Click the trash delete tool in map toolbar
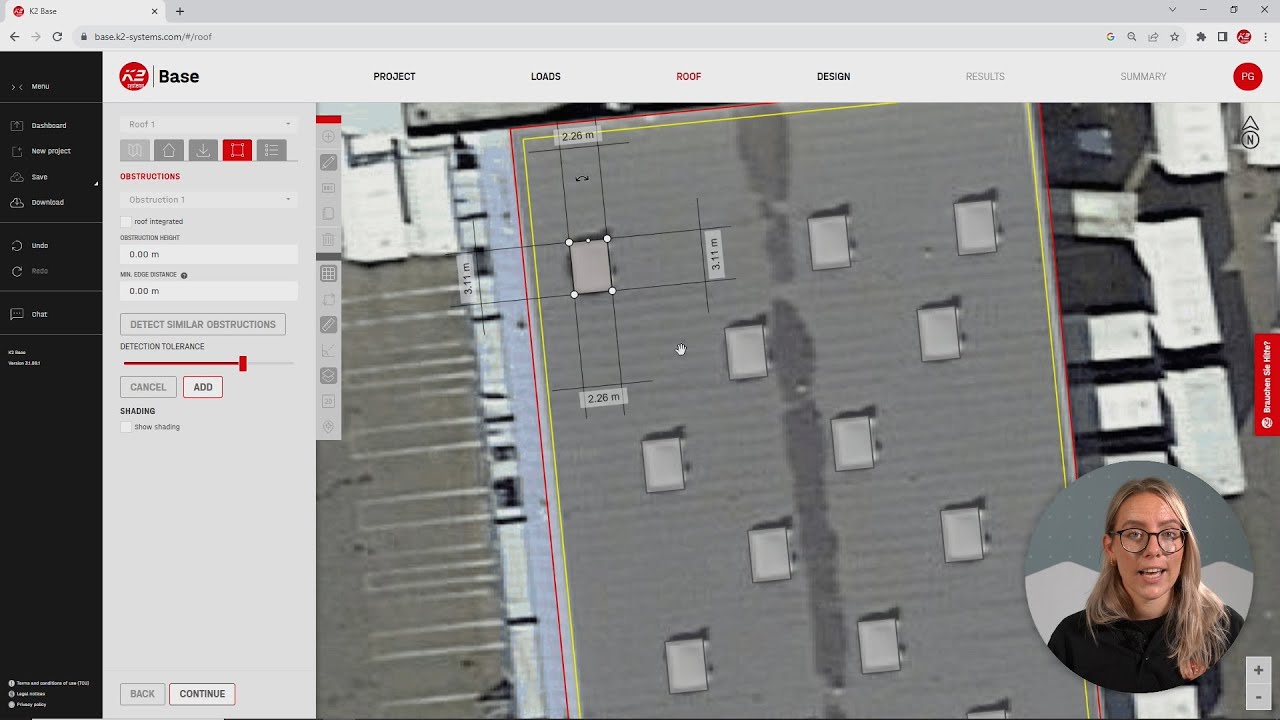Image resolution: width=1280 pixels, height=720 pixels. [328, 240]
